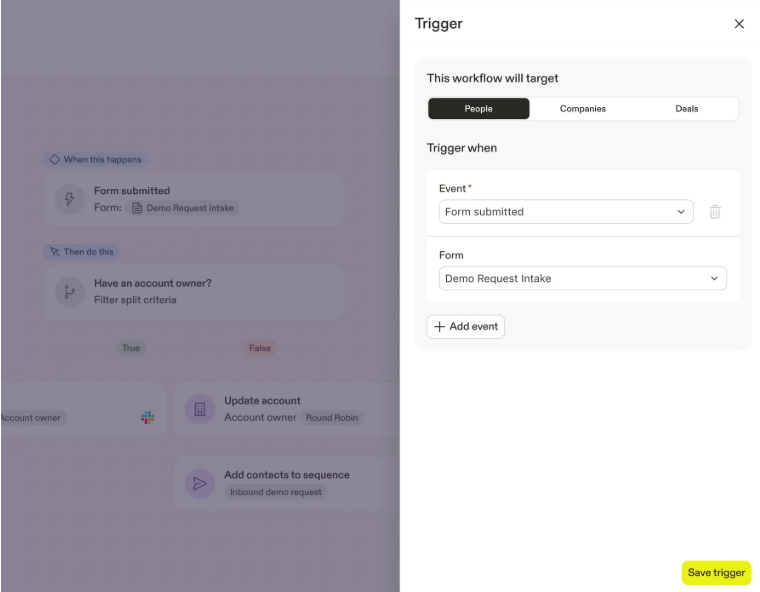Click the Save trigger button

pyautogui.click(x=715, y=573)
